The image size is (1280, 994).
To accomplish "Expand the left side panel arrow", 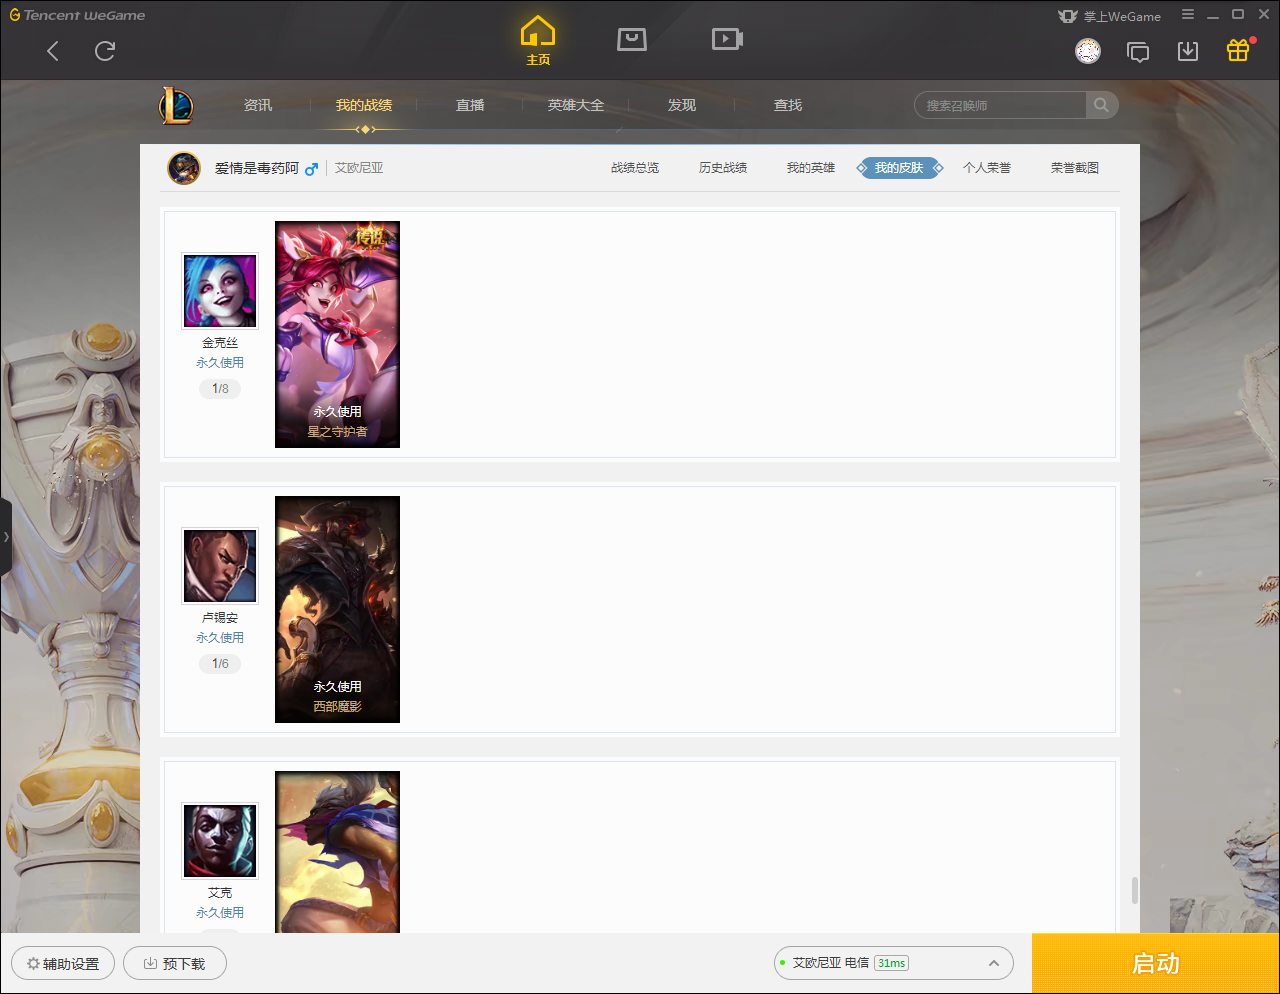I will click(x=6, y=537).
